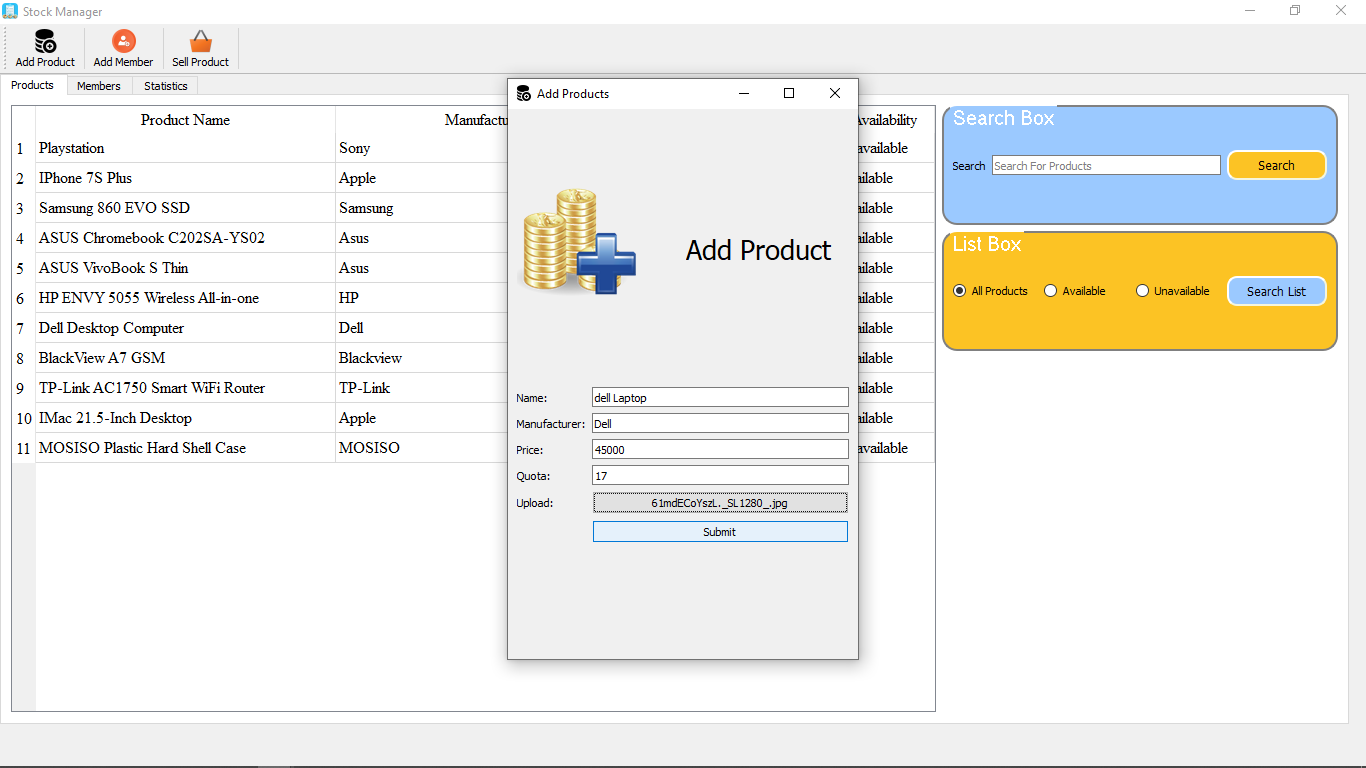Click the Add Products dialog title icon

click(x=523, y=93)
